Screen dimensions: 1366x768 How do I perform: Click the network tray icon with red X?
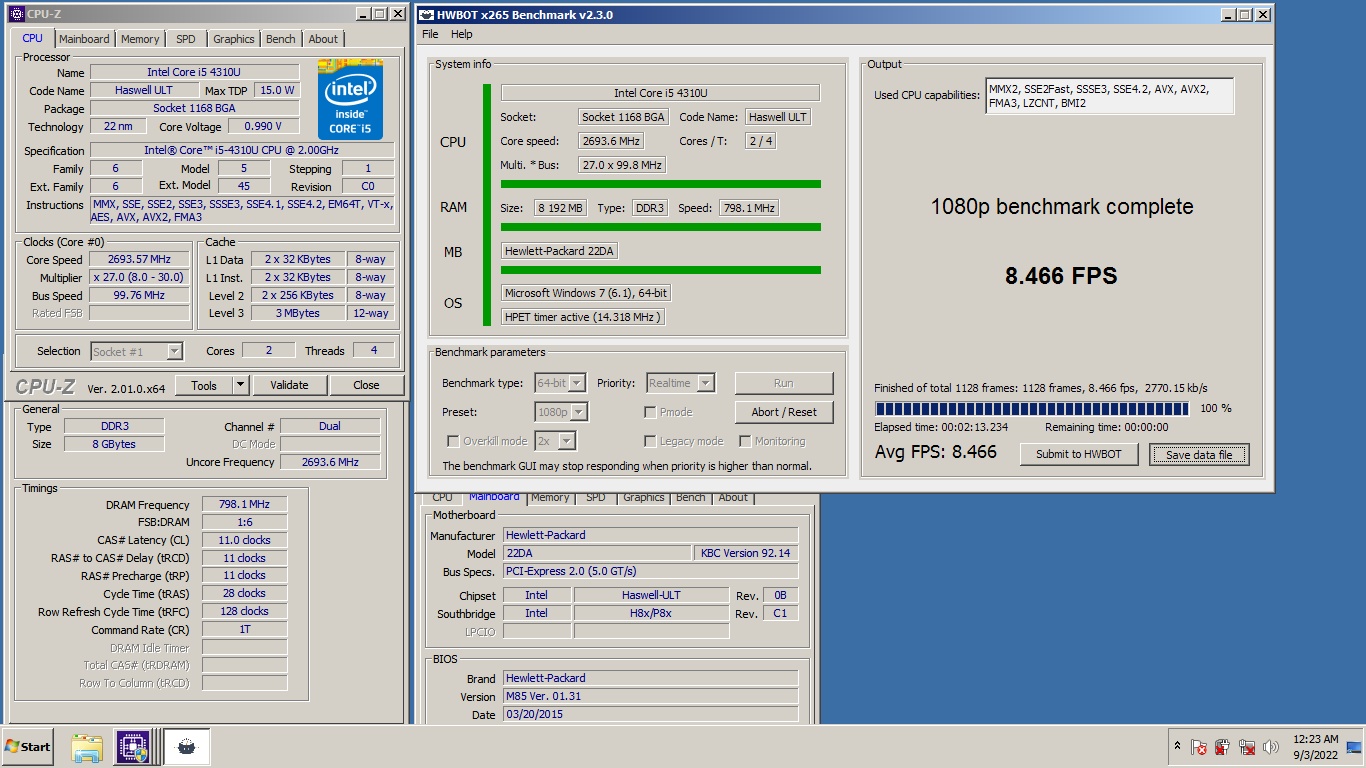(1247, 747)
